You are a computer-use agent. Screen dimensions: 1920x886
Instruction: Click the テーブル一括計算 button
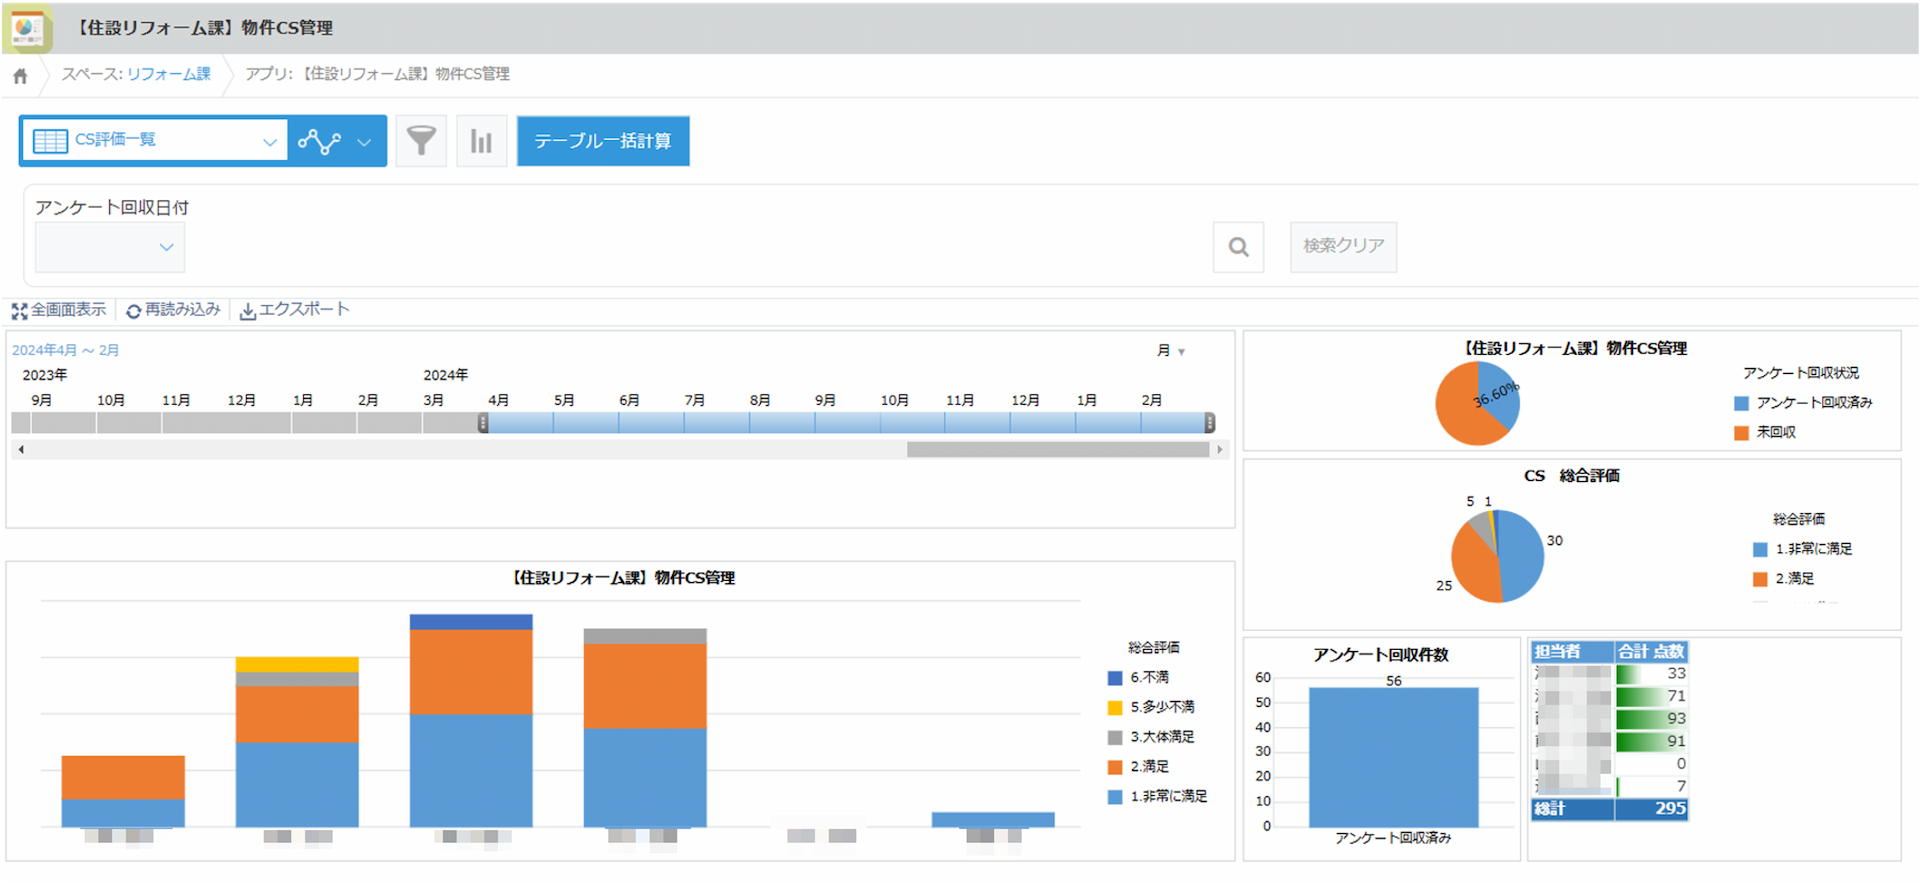click(602, 141)
